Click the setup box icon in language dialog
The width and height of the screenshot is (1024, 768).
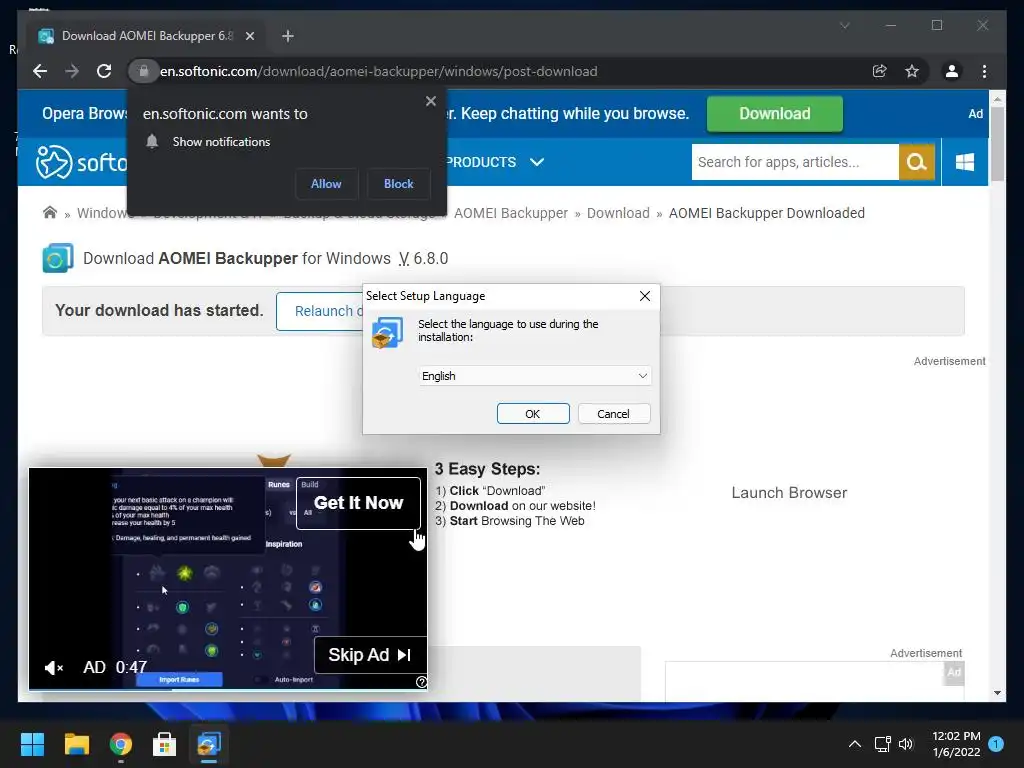(x=387, y=333)
